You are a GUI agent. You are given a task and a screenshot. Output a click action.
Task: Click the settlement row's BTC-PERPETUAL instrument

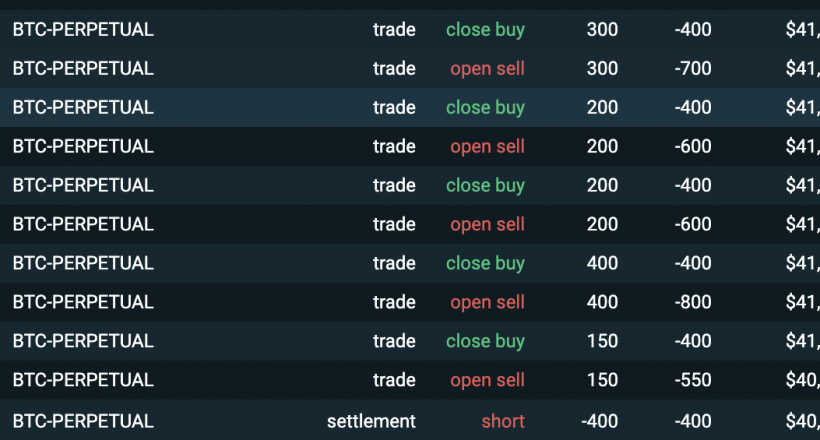pyautogui.click(x=83, y=421)
